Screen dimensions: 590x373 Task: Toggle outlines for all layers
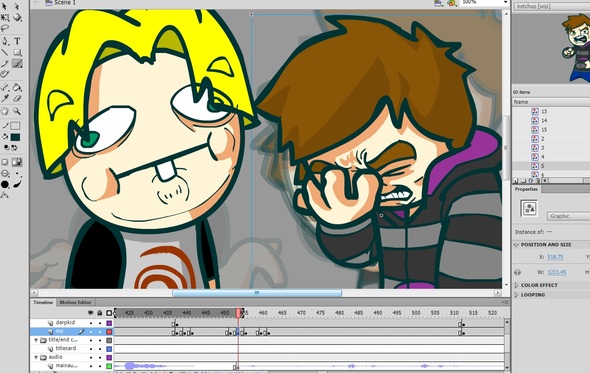[109, 313]
